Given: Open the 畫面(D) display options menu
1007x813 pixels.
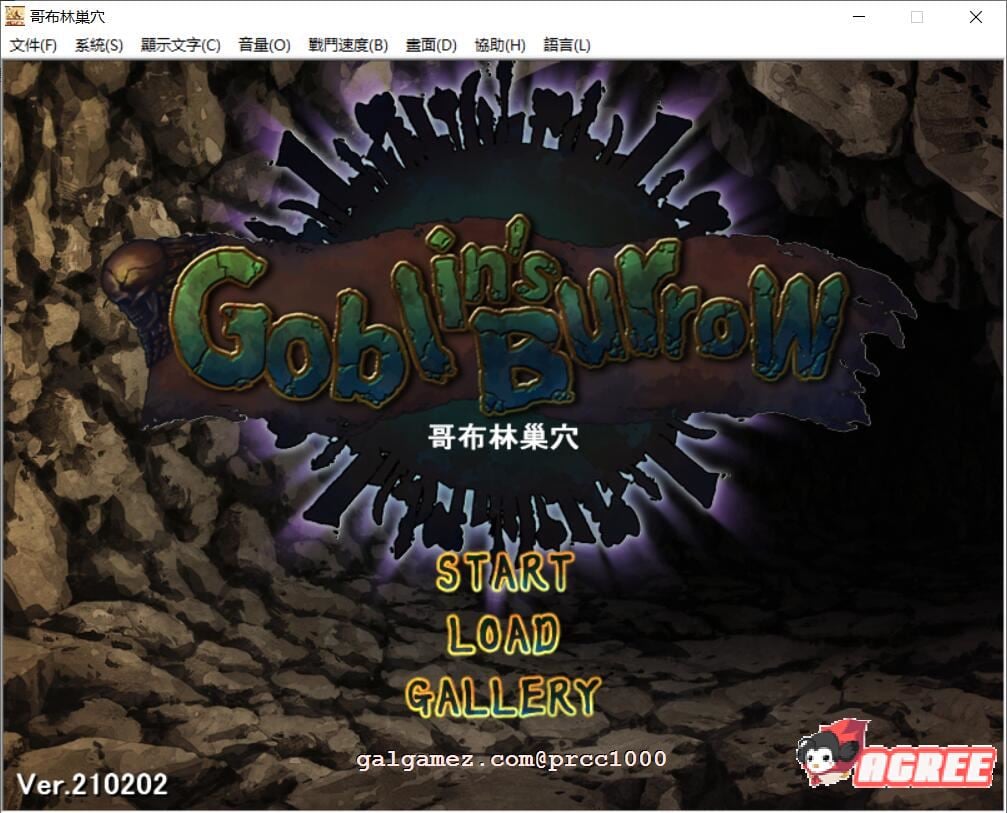Looking at the screenshot, I should 433,45.
